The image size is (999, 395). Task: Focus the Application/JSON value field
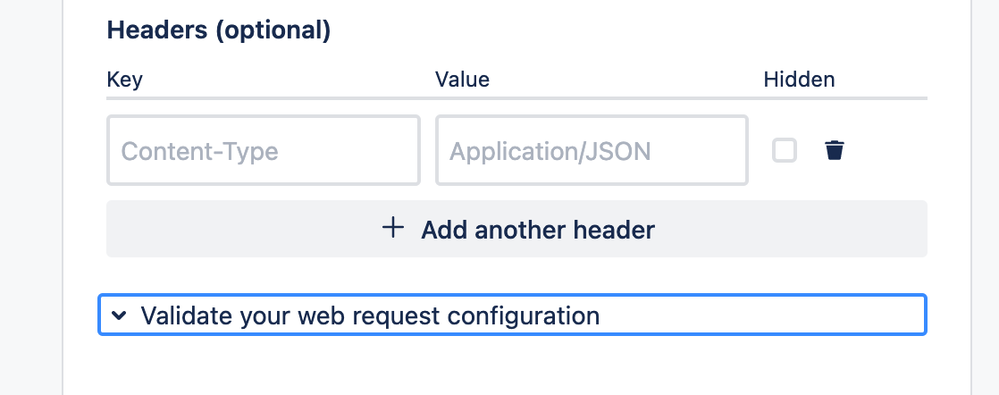click(592, 150)
